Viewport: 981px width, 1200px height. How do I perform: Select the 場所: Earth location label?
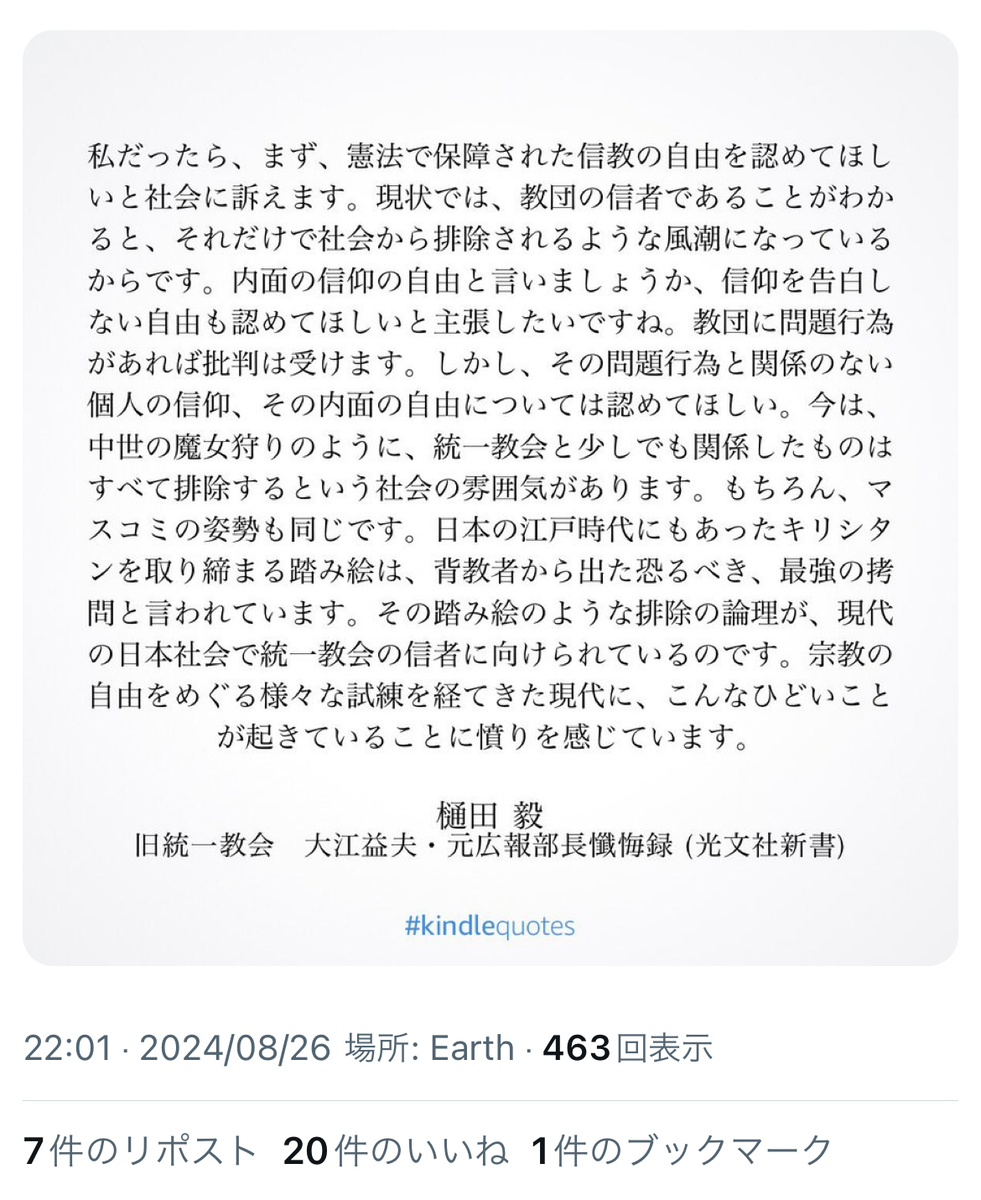click(429, 1048)
